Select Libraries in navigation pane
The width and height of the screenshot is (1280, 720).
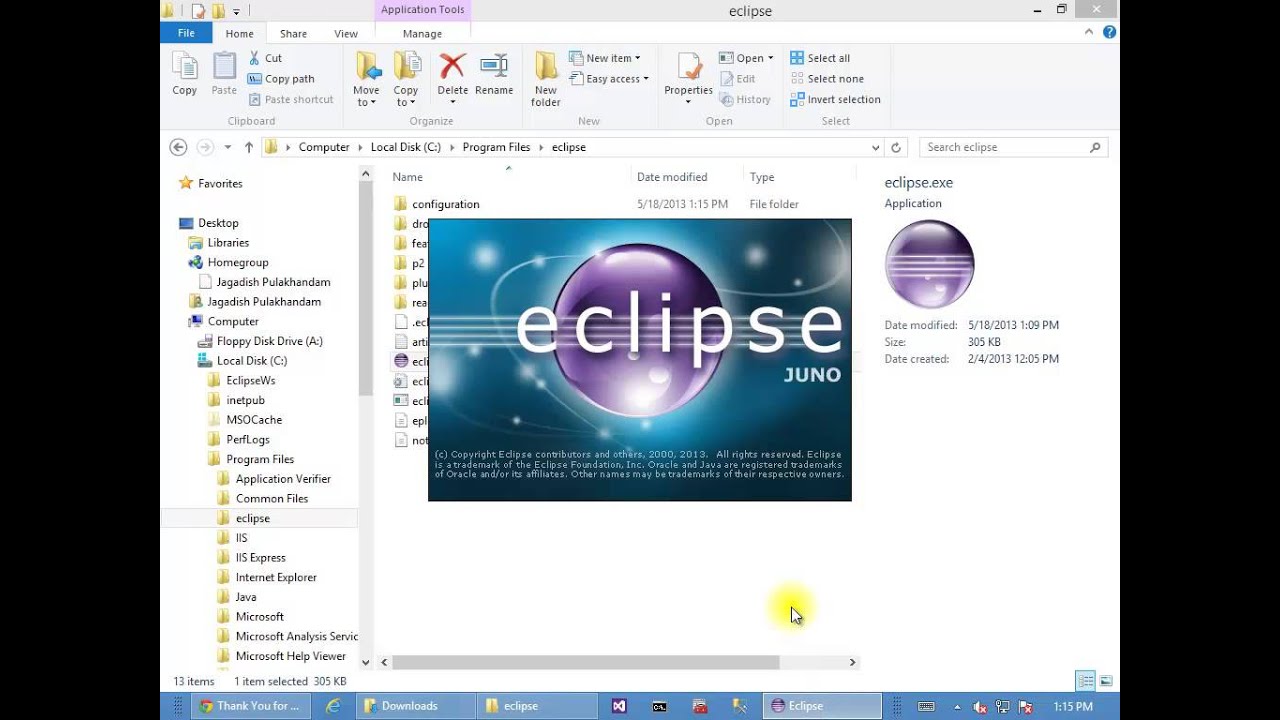pyautogui.click(x=228, y=243)
